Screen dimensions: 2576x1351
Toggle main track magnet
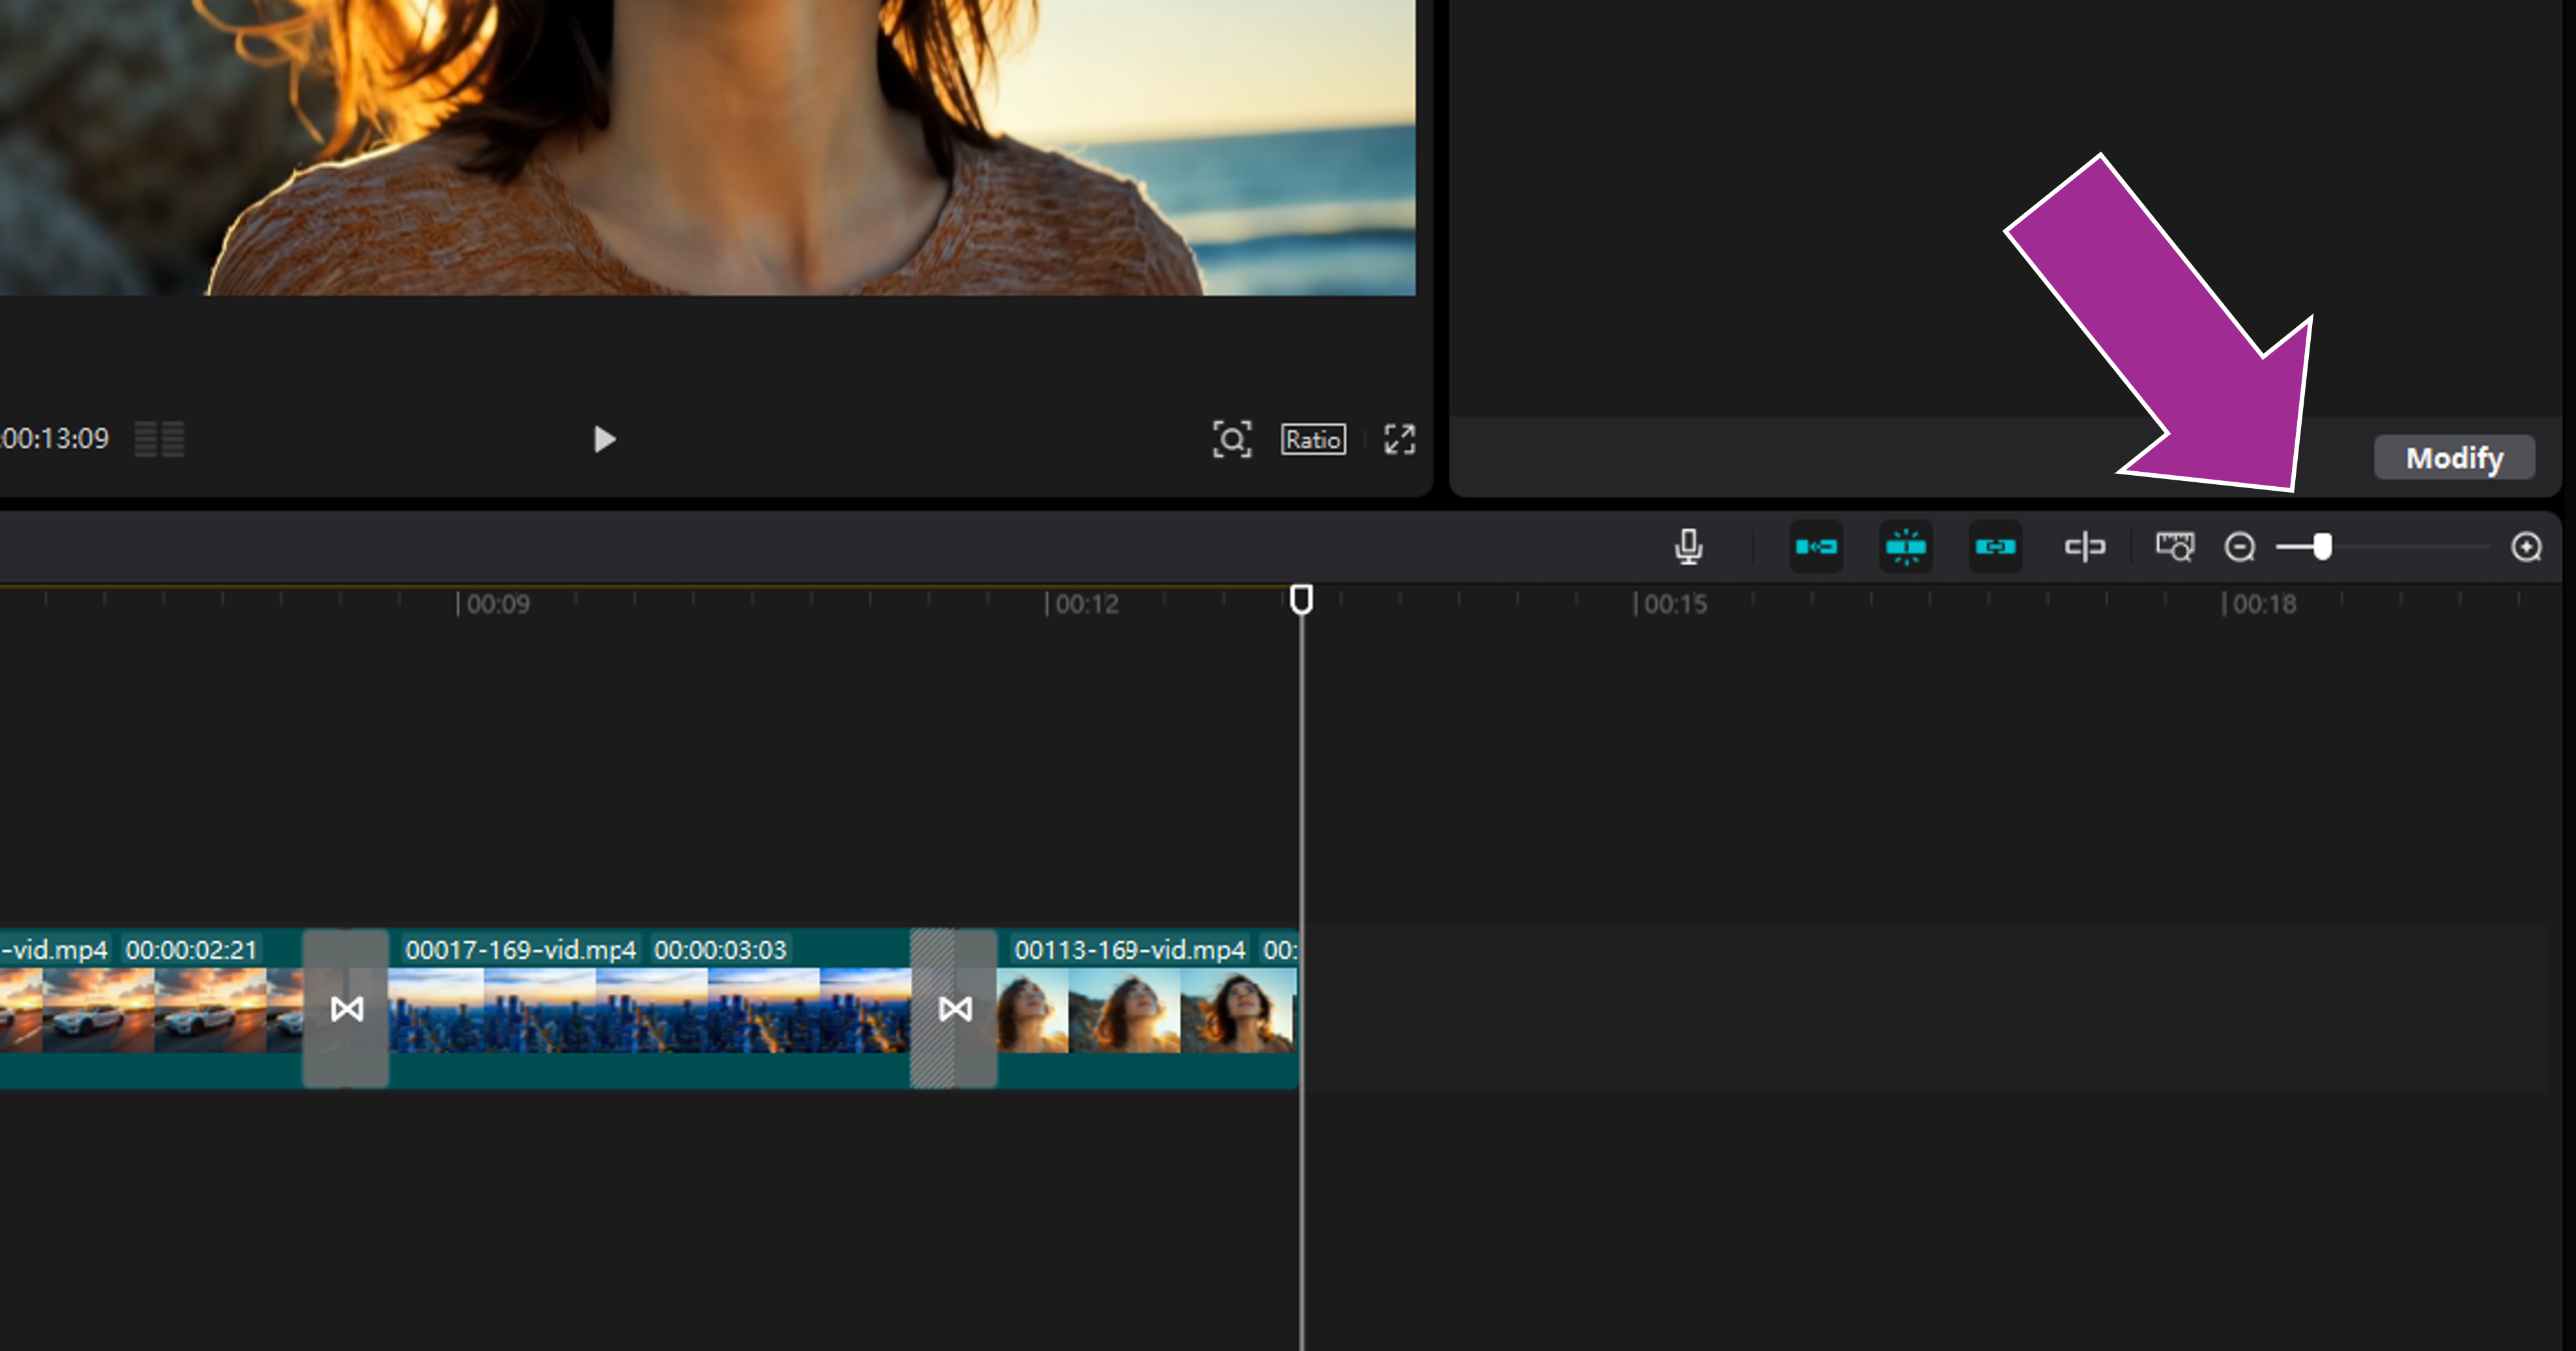[x=1816, y=547]
